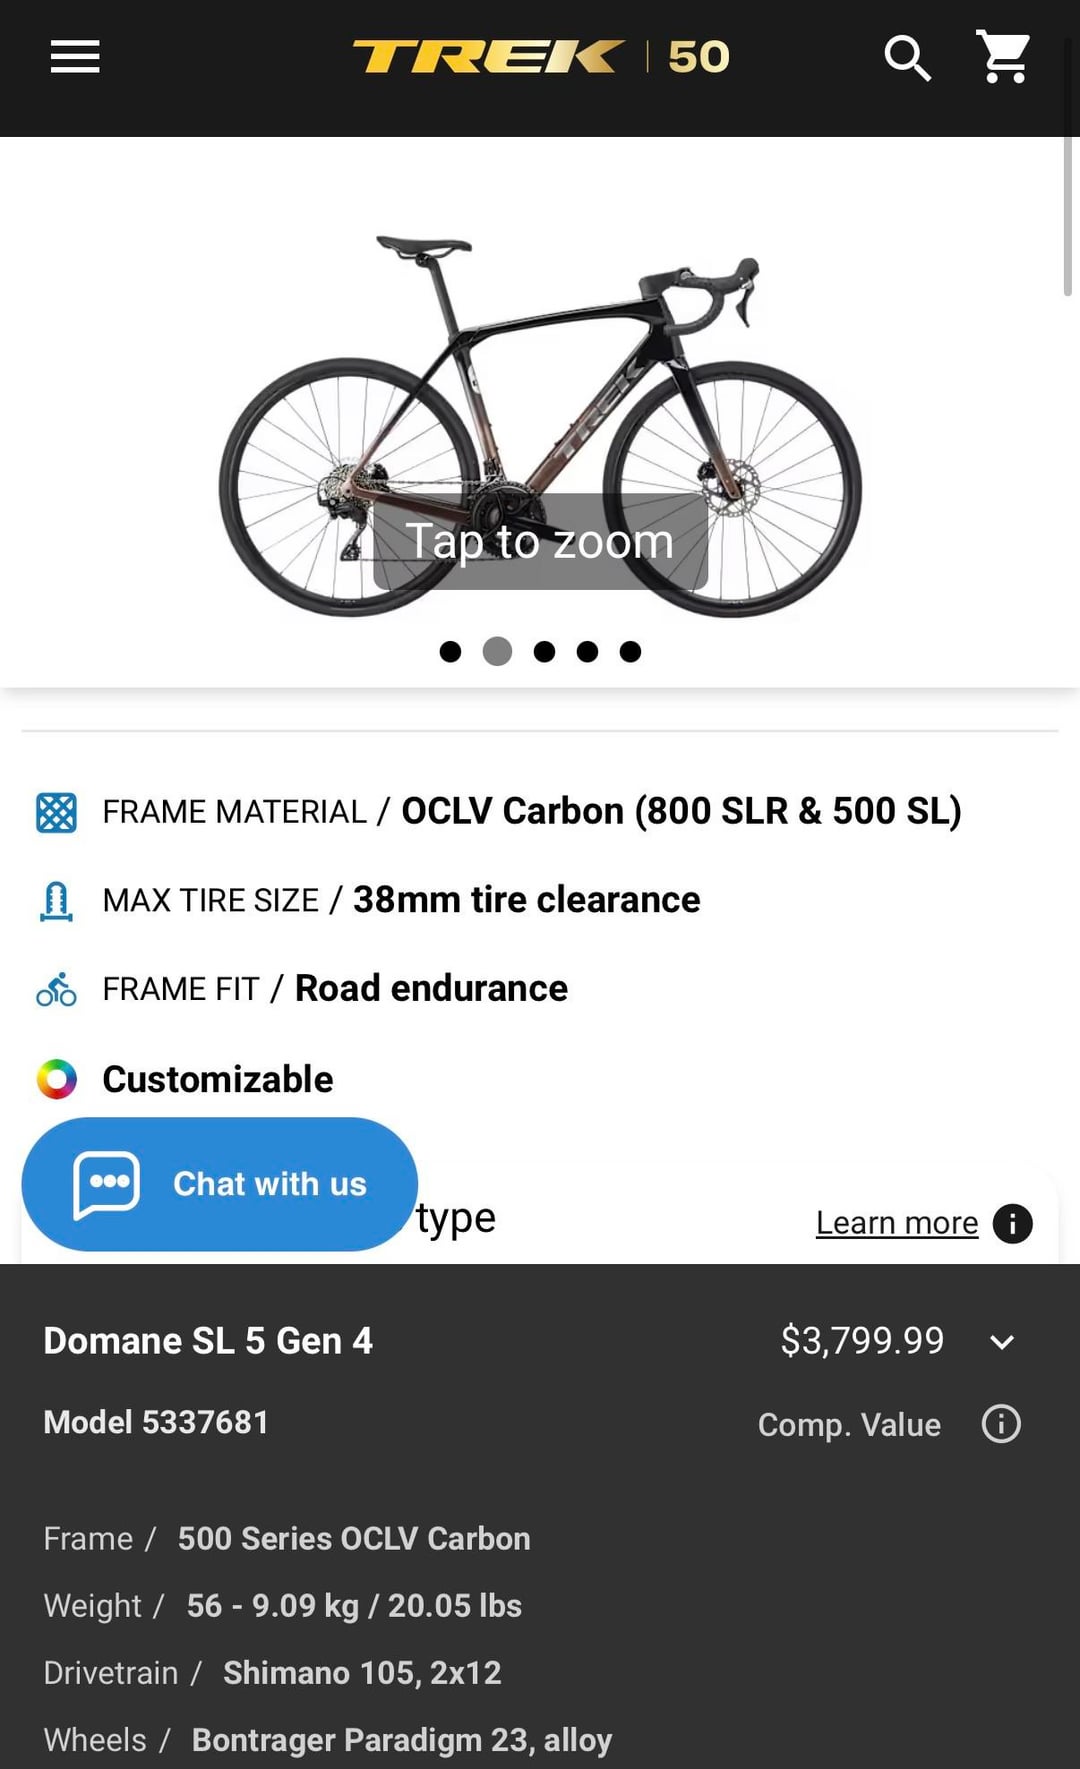Start a chat with Chat with us
The height and width of the screenshot is (1769, 1080).
click(x=220, y=1184)
